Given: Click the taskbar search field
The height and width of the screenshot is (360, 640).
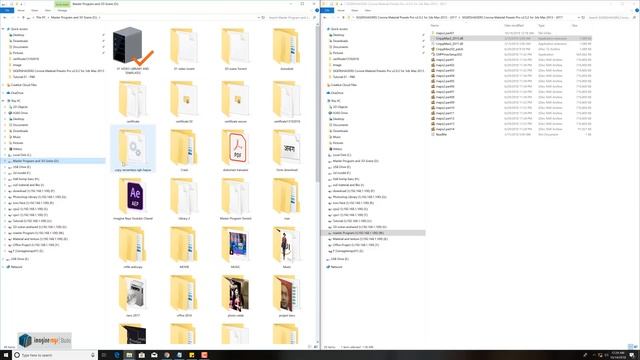Looking at the screenshot, I should click(55, 355).
